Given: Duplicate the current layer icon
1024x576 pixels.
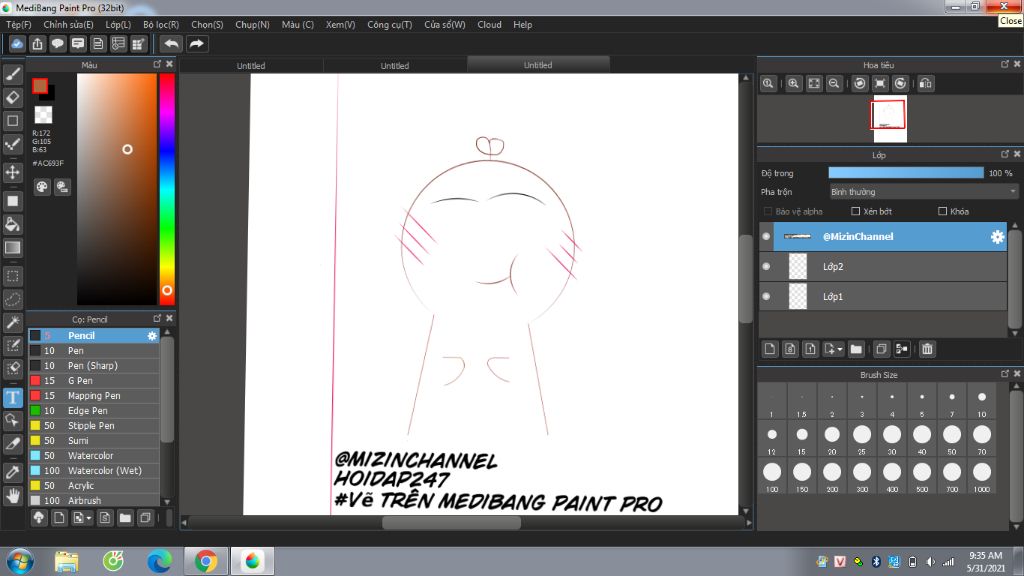Looking at the screenshot, I should click(881, 349).
